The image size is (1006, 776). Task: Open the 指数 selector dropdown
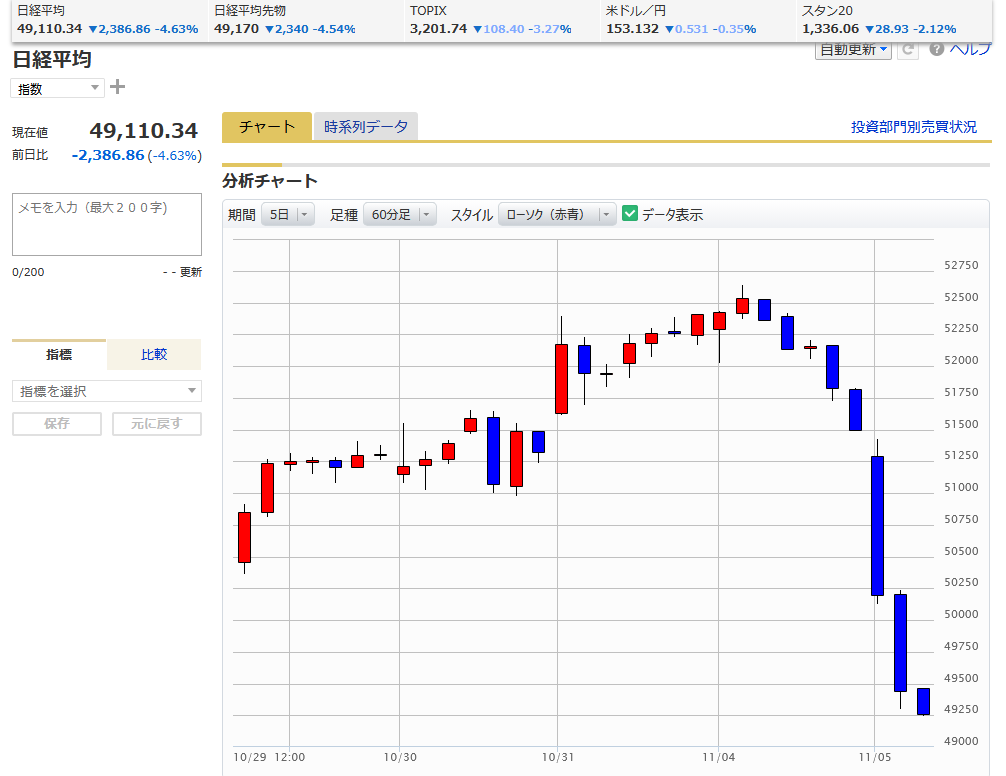58,88
